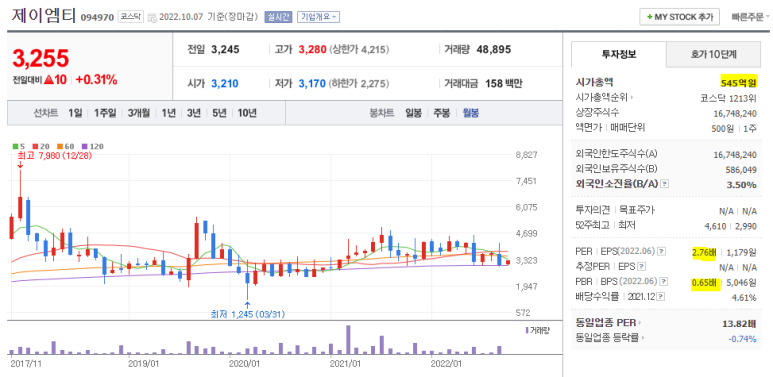Click 전일 value 3,245
Screen dimensions: 773x377
pyautogui.click(x=225, y=49)
